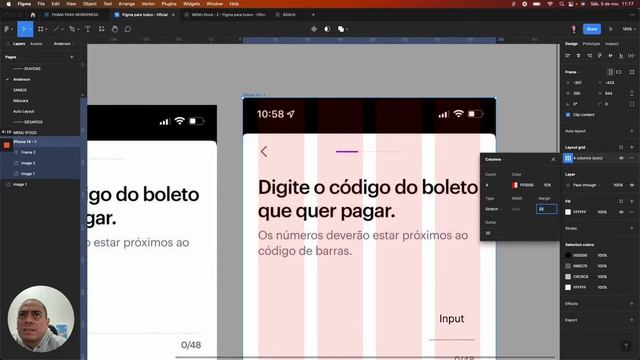Align selection to bottom
640x360 pixels.
coord(621,56)
